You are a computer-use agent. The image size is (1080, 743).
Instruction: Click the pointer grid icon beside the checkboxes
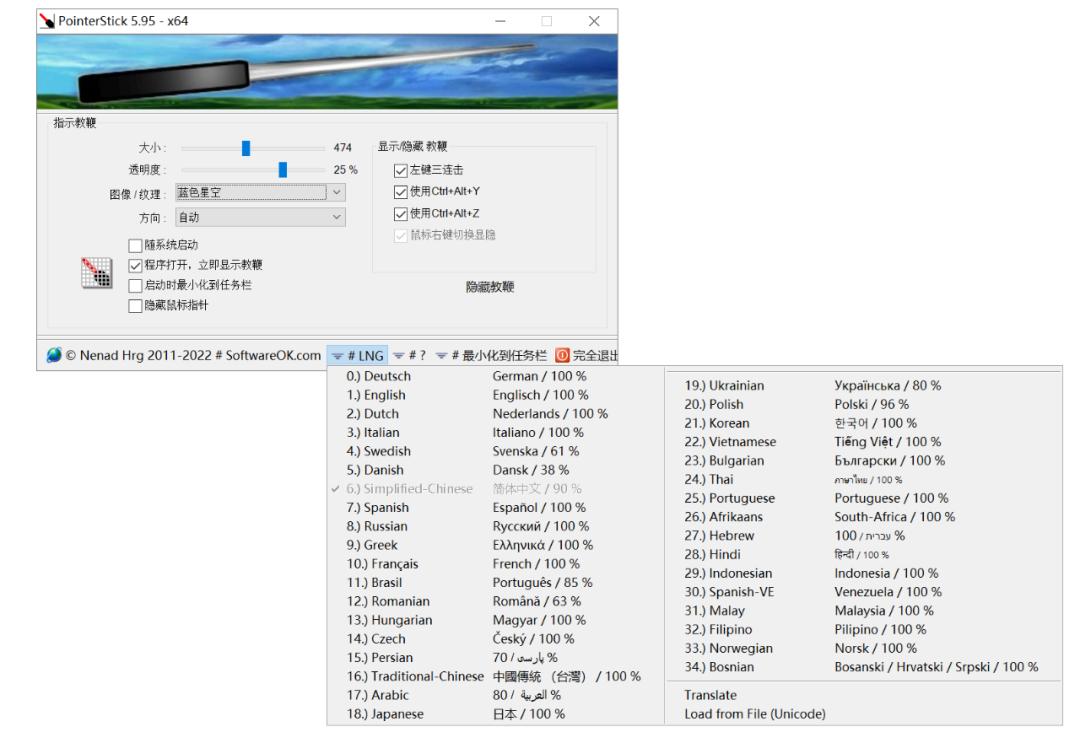[96, 273]
